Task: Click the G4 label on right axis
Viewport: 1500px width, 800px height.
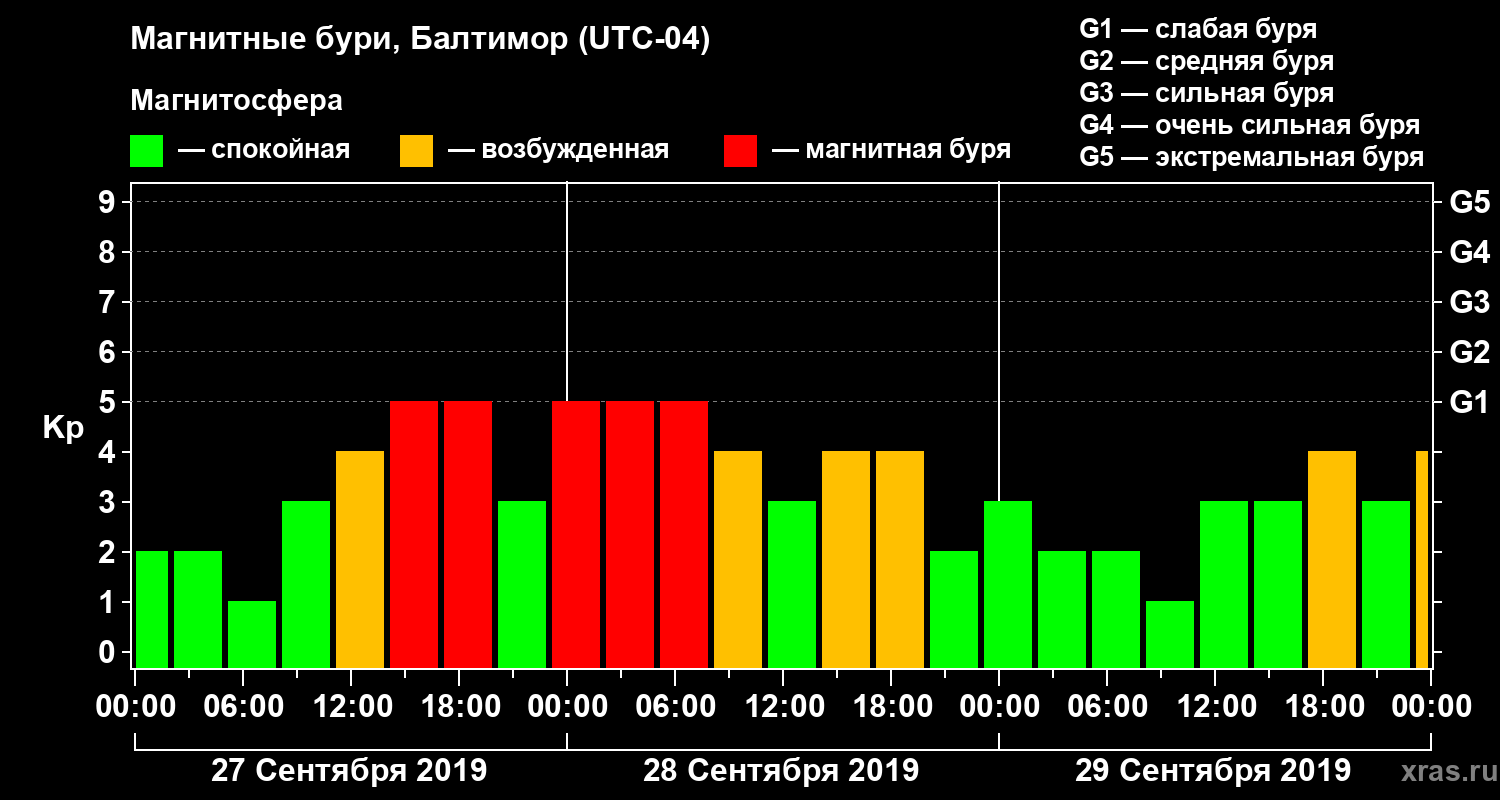Action: (1469, 252)
